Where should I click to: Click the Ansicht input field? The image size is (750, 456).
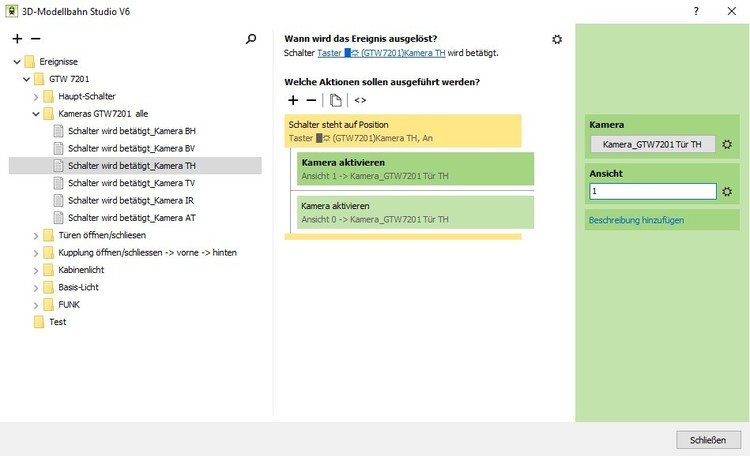(652, 192)
